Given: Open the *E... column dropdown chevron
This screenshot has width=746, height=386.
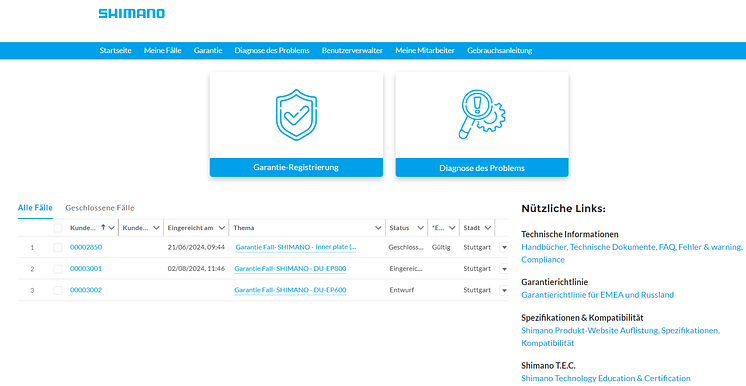Looking at the screenshot, I should click(x=452, y=228).
